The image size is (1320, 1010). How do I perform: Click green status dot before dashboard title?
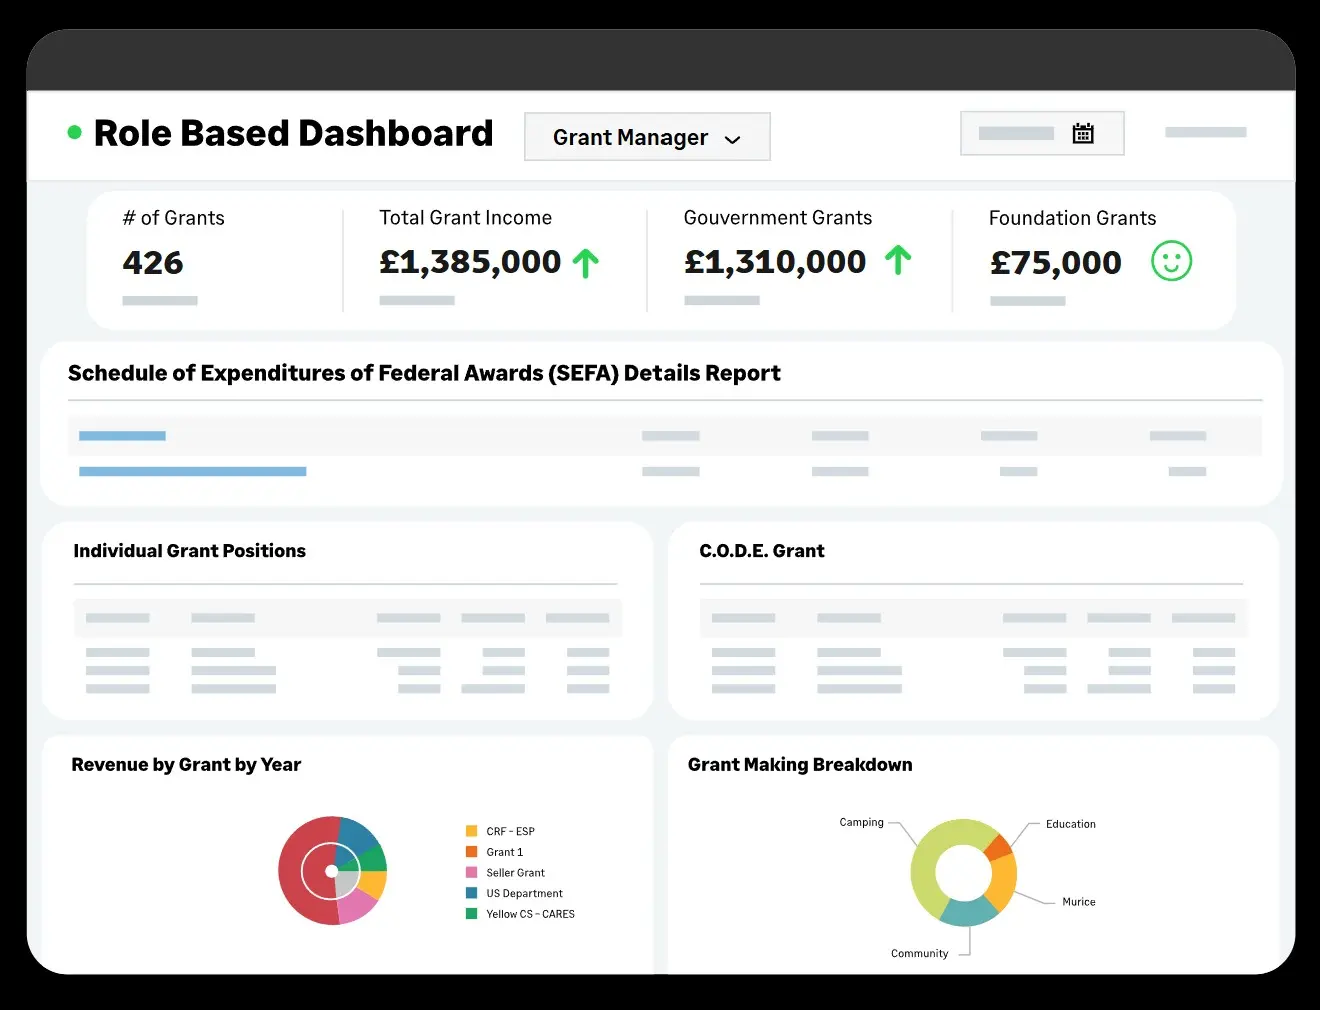point(74,133)
